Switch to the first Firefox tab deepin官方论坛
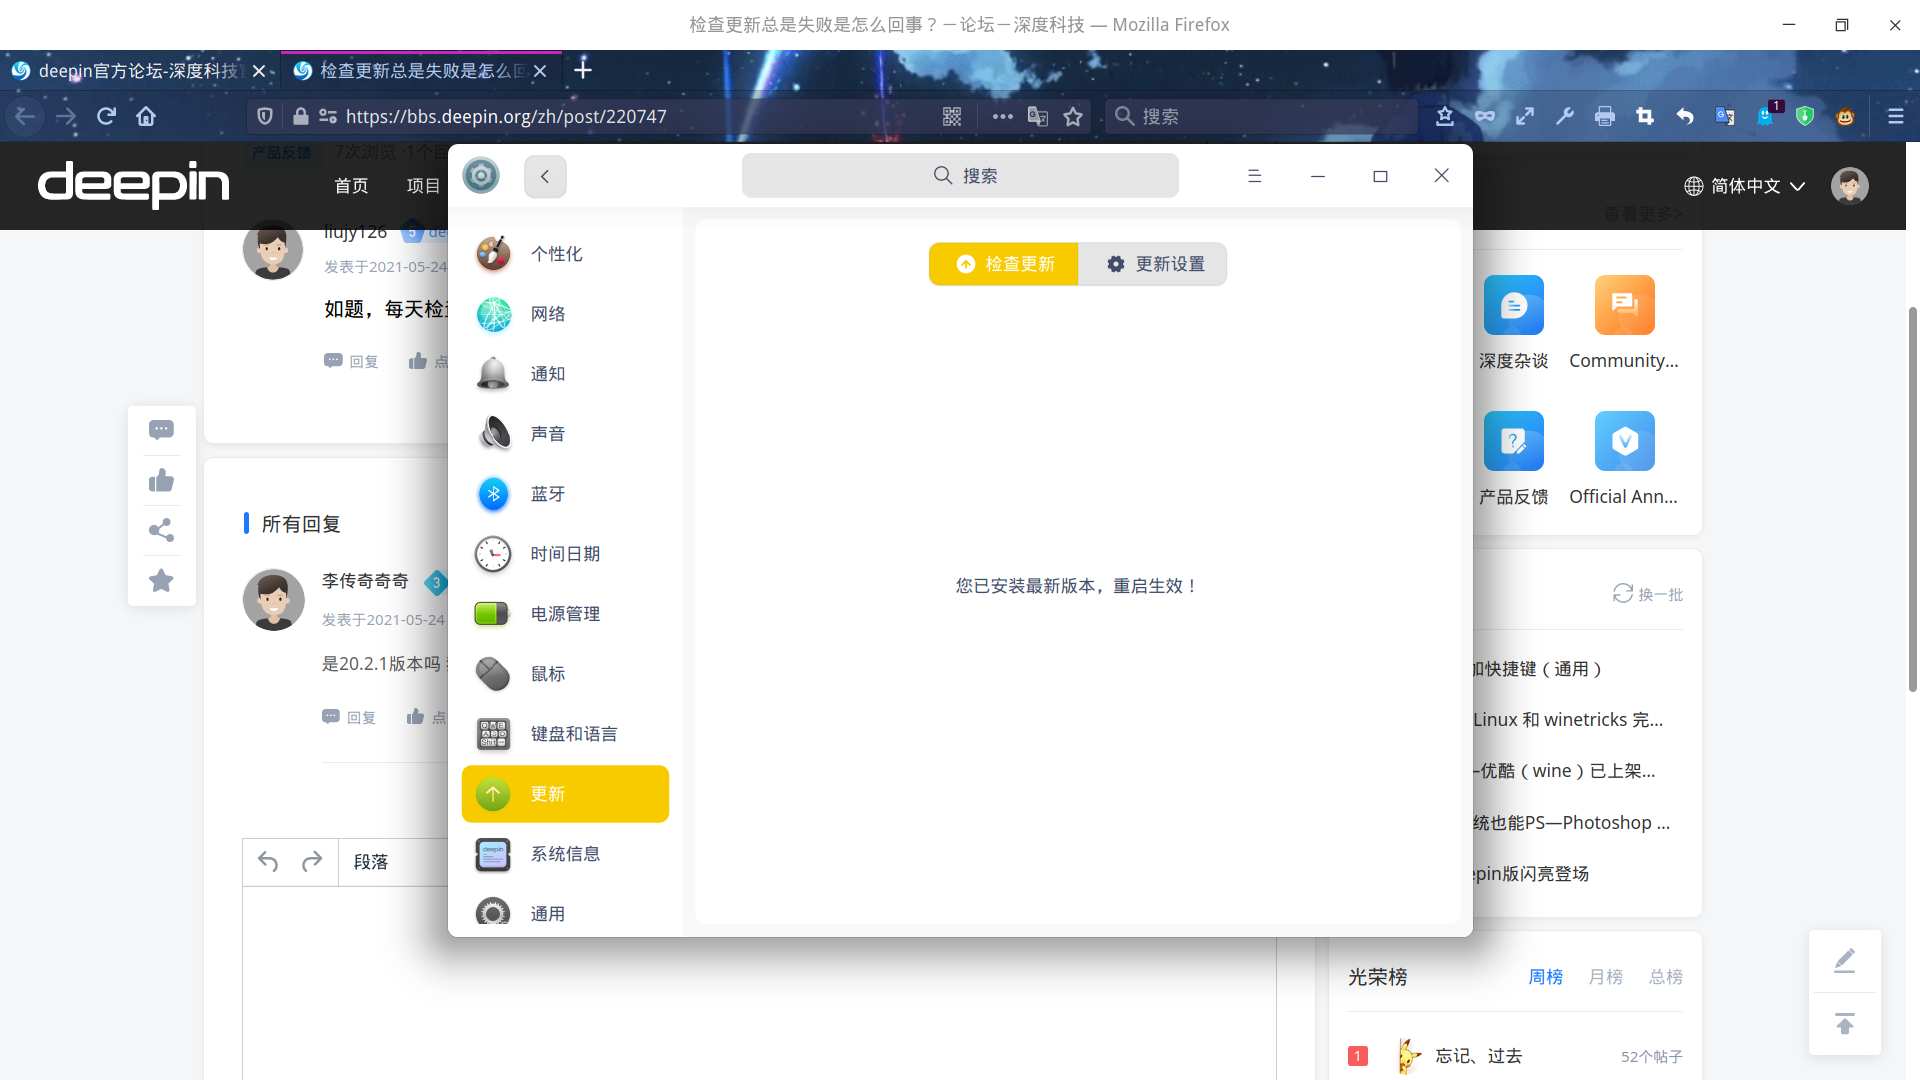The image size is (1920, 1080). click(x=130, y=71)
